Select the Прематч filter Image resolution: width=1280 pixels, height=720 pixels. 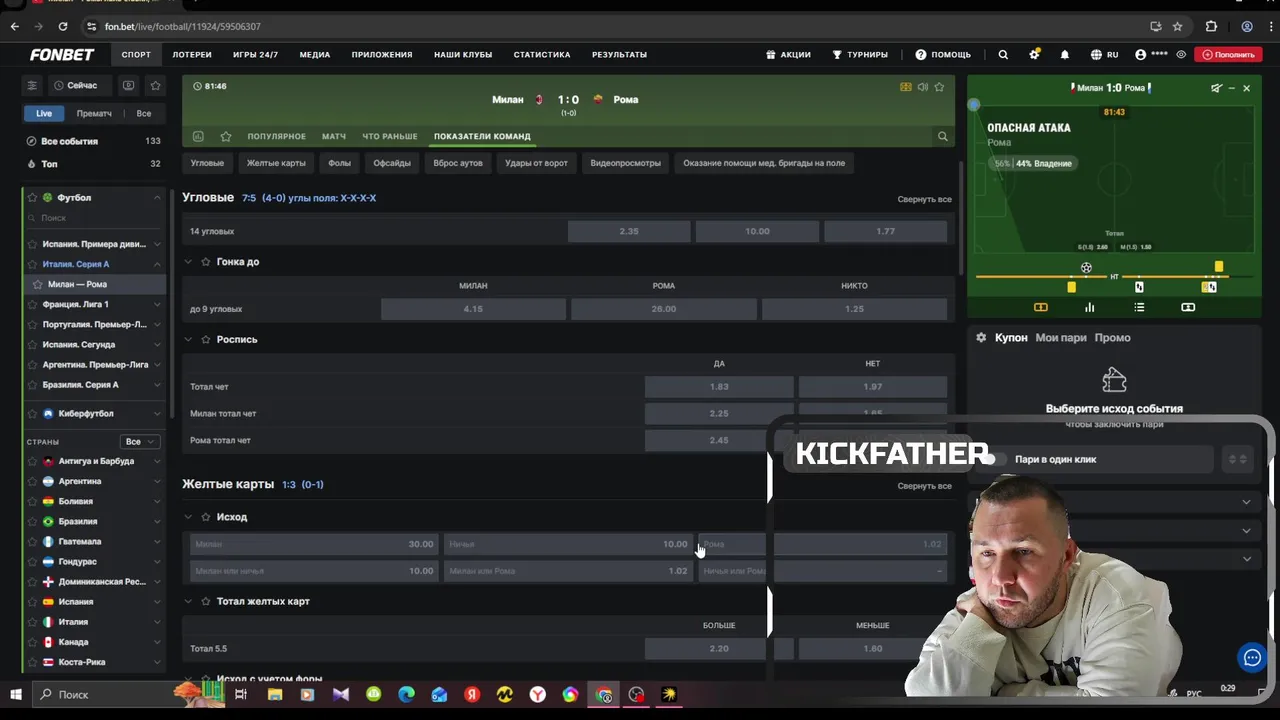[x=94, y=114]
